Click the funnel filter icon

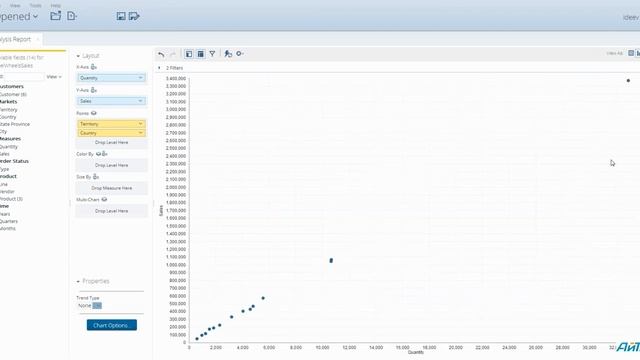212,54
